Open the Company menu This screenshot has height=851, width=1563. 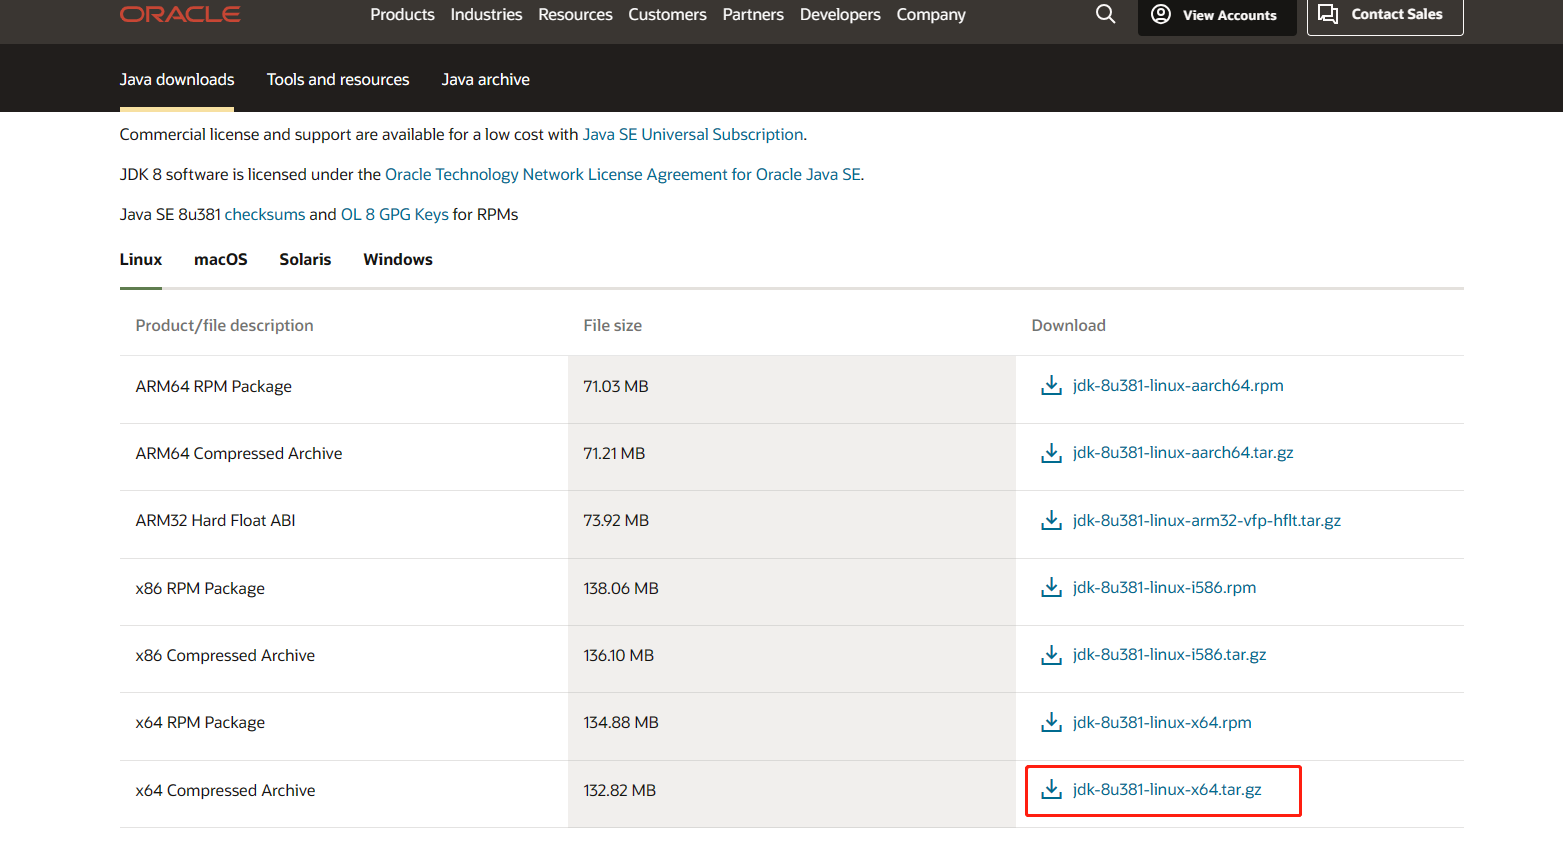pyautogui.click(x=931, y=15)
